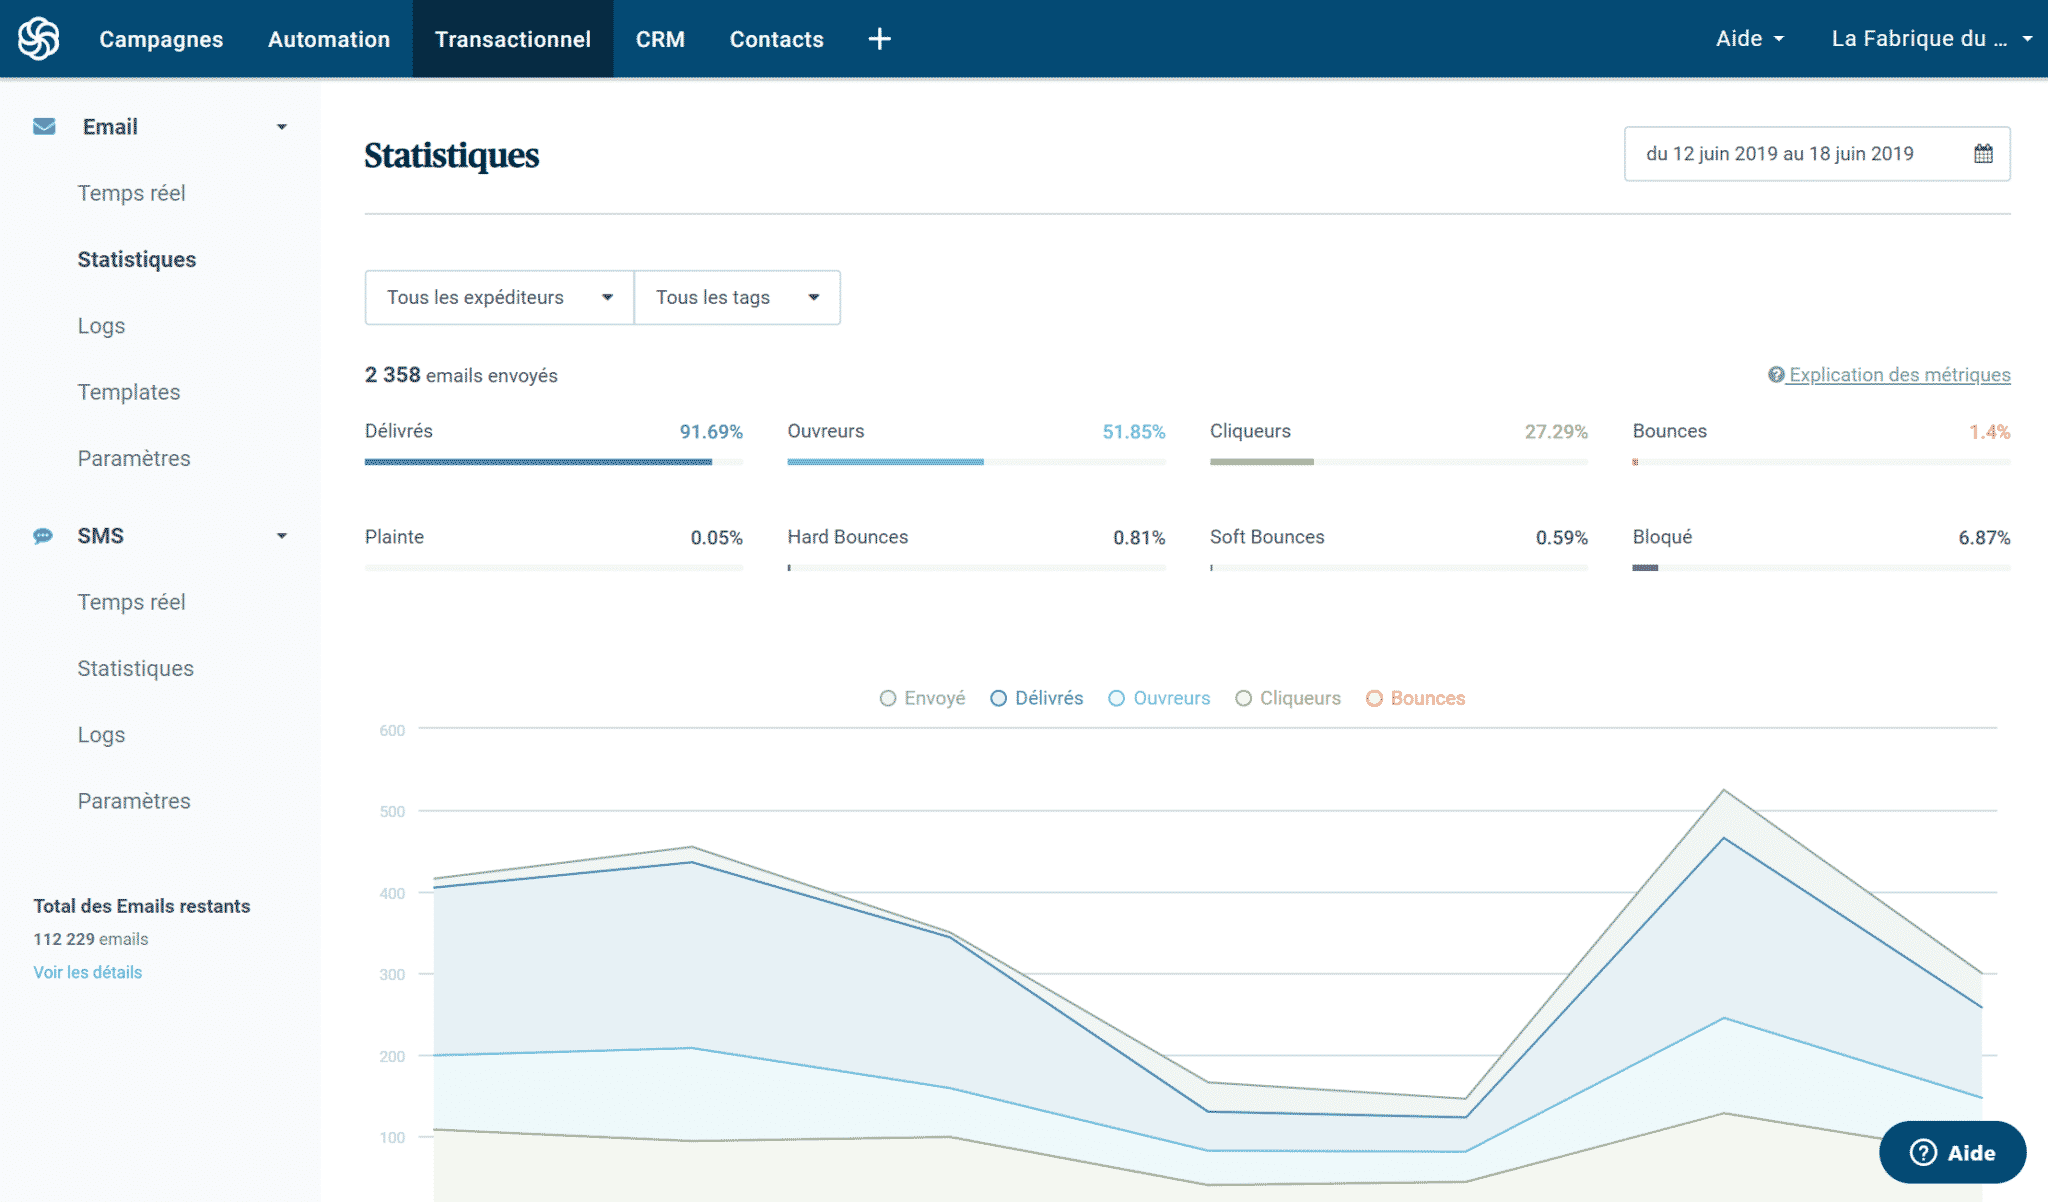Switch to the Campagnes tab
The image size is (2048, 1202).
point(161,39)
